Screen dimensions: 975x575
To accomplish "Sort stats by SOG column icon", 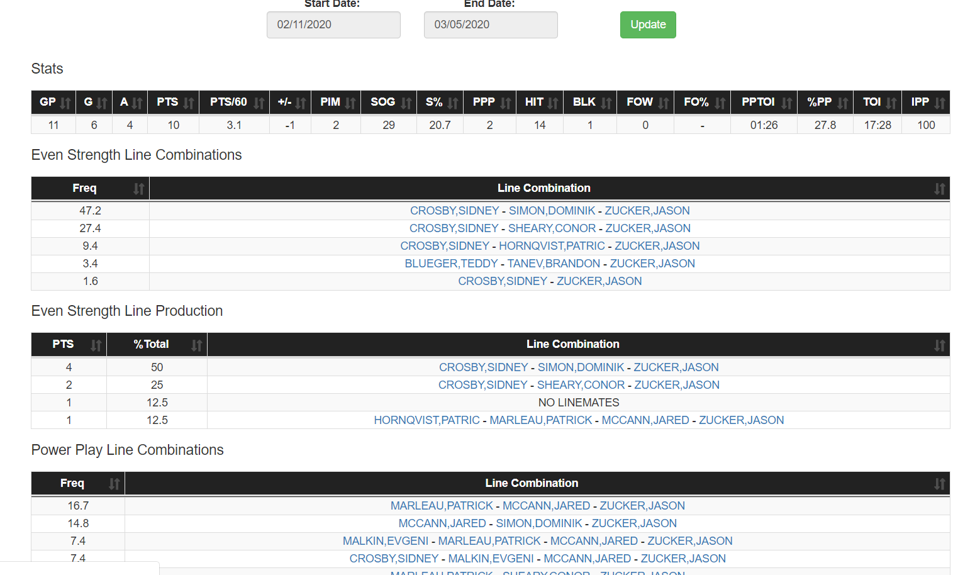I will click(x=406, y=103).
